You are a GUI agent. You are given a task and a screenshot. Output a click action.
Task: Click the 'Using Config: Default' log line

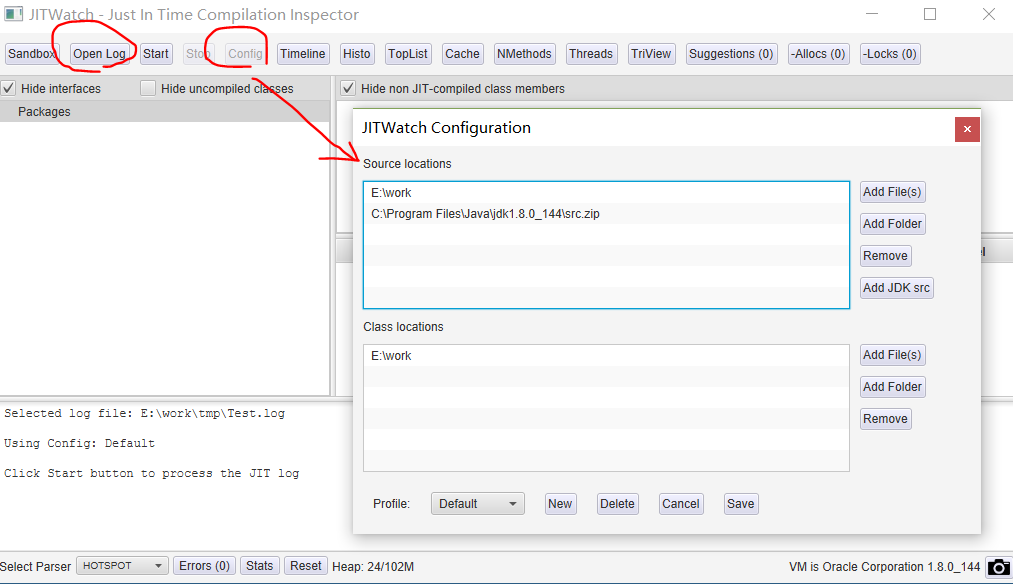(79, 443)
